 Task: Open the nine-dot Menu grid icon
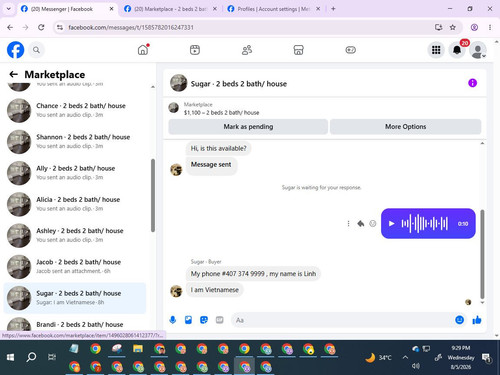point(436,50)
